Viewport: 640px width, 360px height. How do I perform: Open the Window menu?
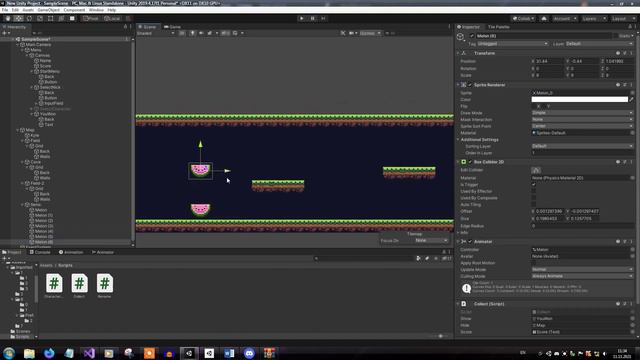click(96, 10)
